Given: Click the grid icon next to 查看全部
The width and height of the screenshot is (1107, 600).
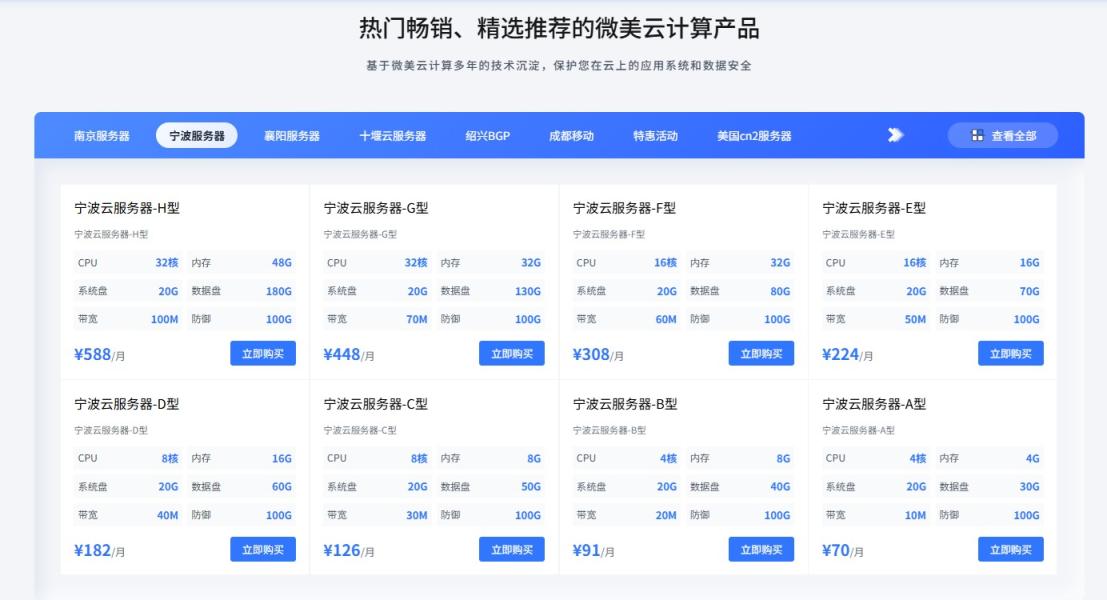Looking at the screenshot, I should click(x=977, y=135).
